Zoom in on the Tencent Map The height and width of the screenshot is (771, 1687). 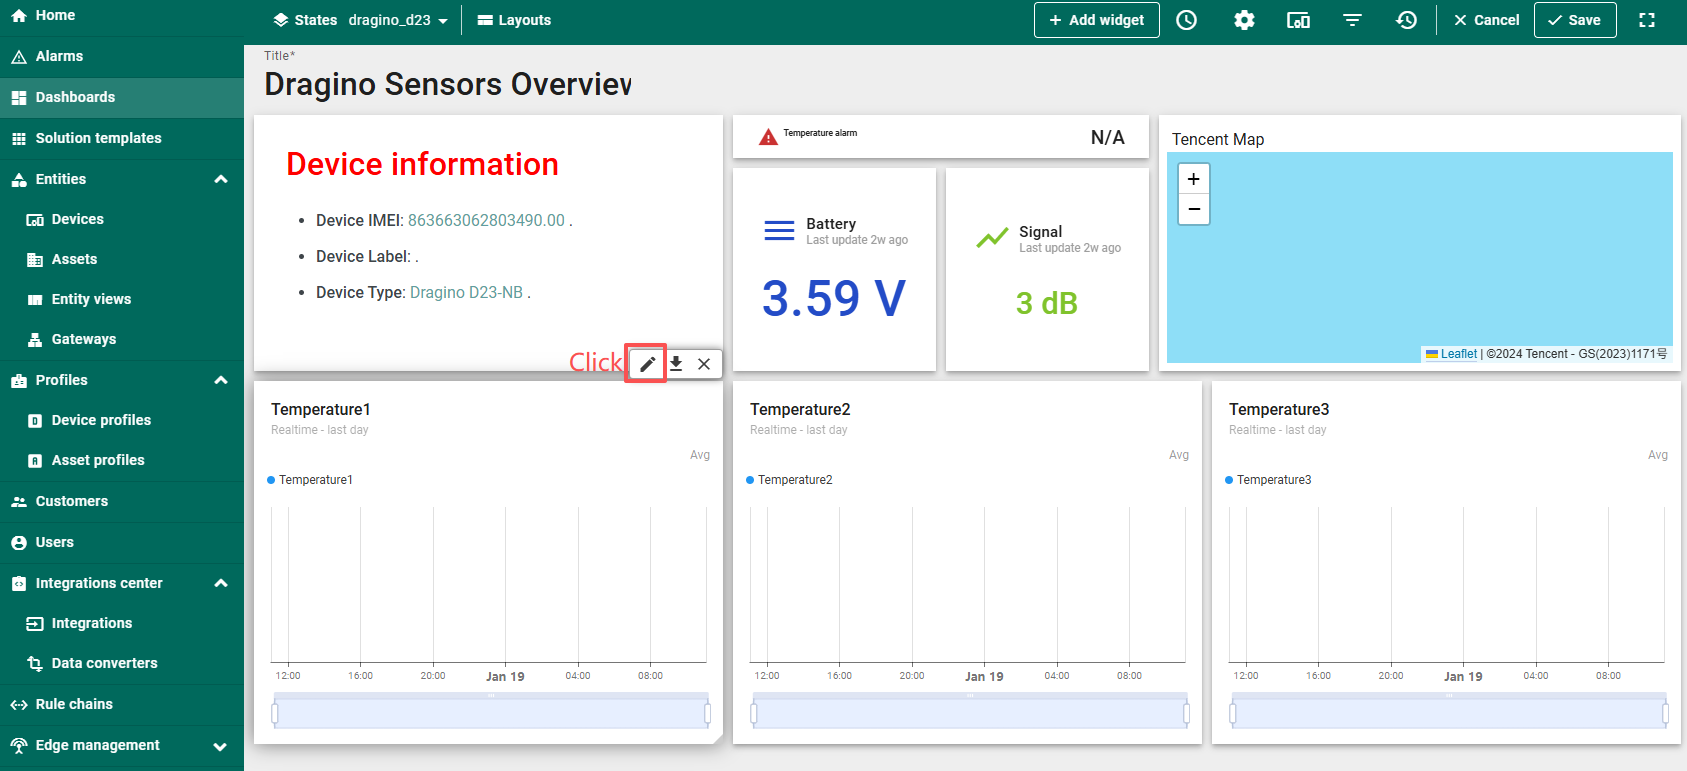point(1193,179)
